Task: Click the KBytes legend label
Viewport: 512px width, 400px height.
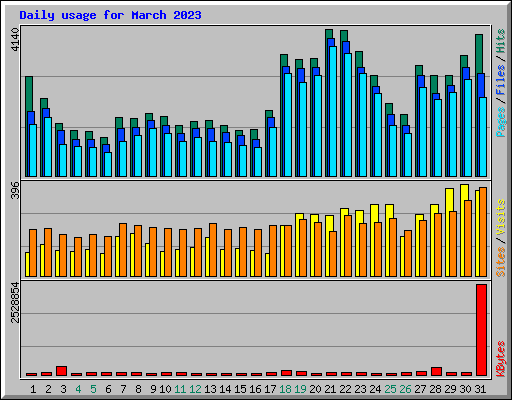Action: [x=501, y=359]
